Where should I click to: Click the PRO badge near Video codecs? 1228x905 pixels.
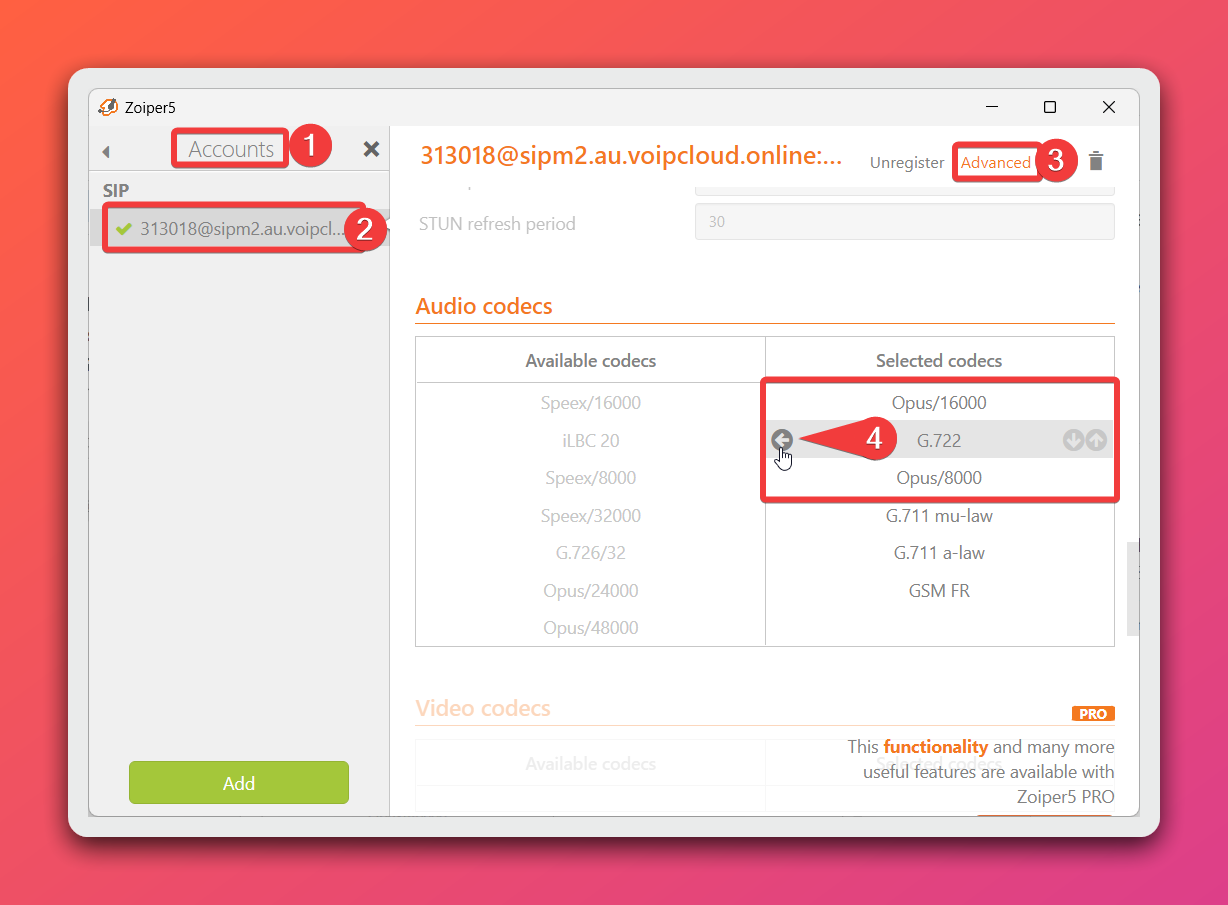point(1093,714)
